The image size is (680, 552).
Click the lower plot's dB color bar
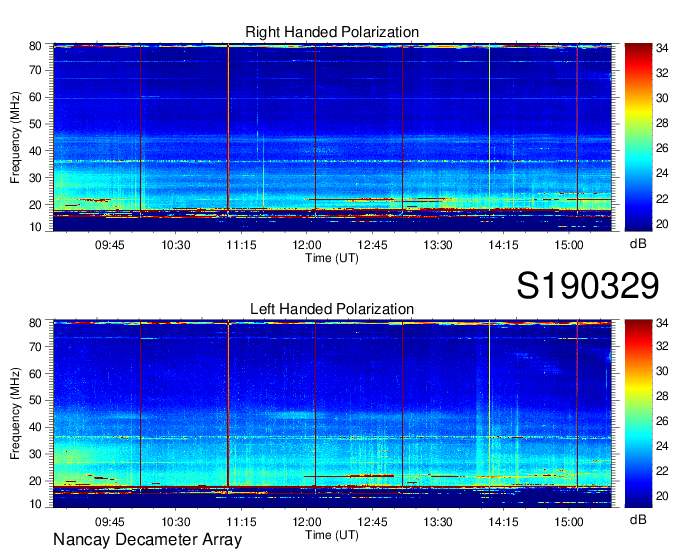click(x=638, y=414)
